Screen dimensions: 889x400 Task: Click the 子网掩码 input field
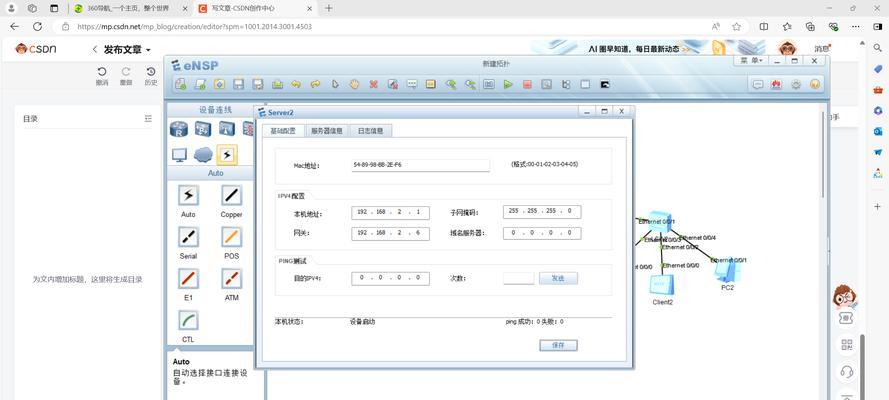pos(542,211)
